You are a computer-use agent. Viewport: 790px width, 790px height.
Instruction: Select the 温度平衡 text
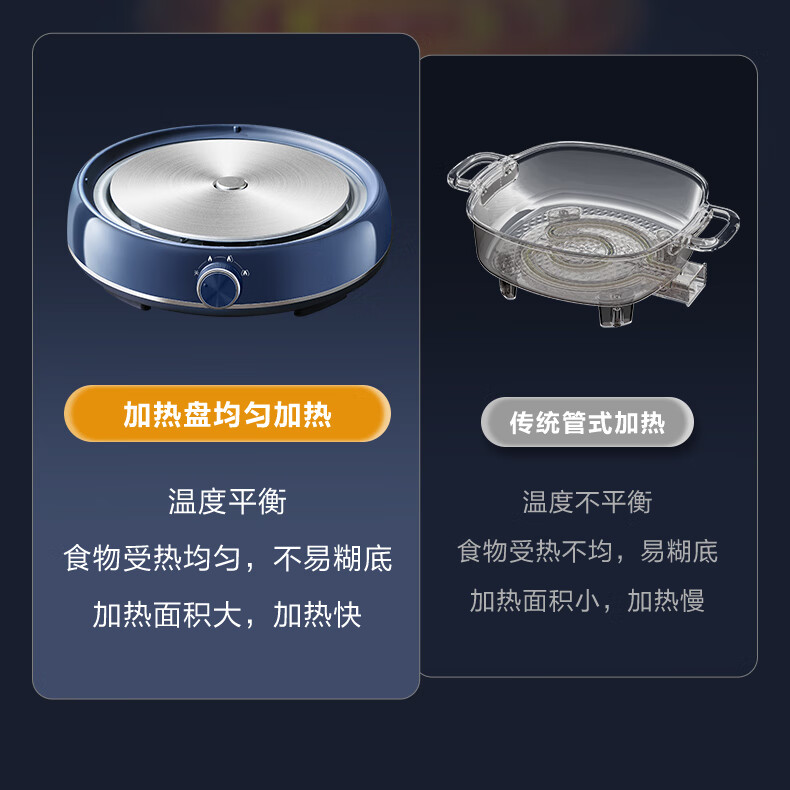227,501
